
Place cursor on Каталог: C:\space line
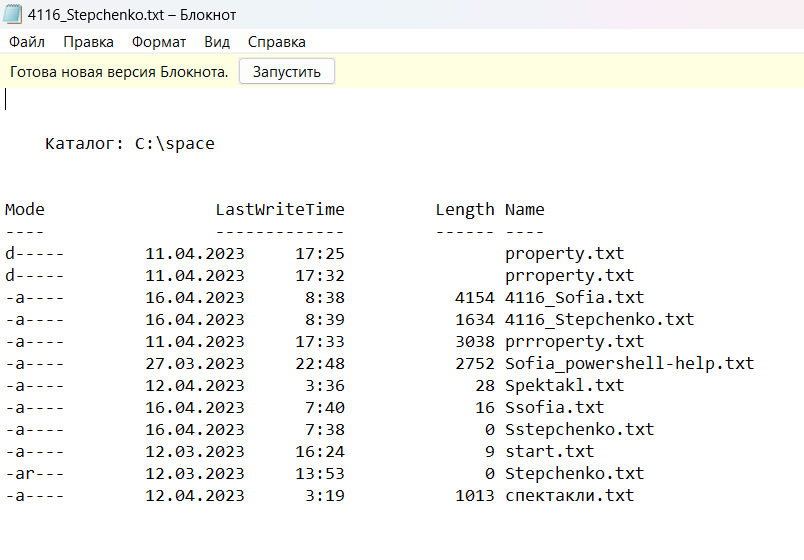point(130,144)
